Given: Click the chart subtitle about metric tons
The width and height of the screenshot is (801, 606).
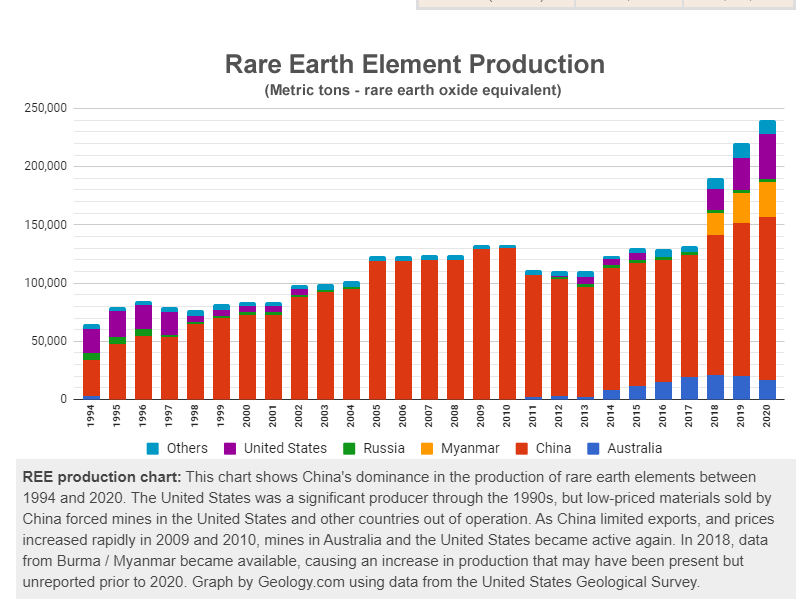Looking at the screenshot, I should tap(413, 90).
